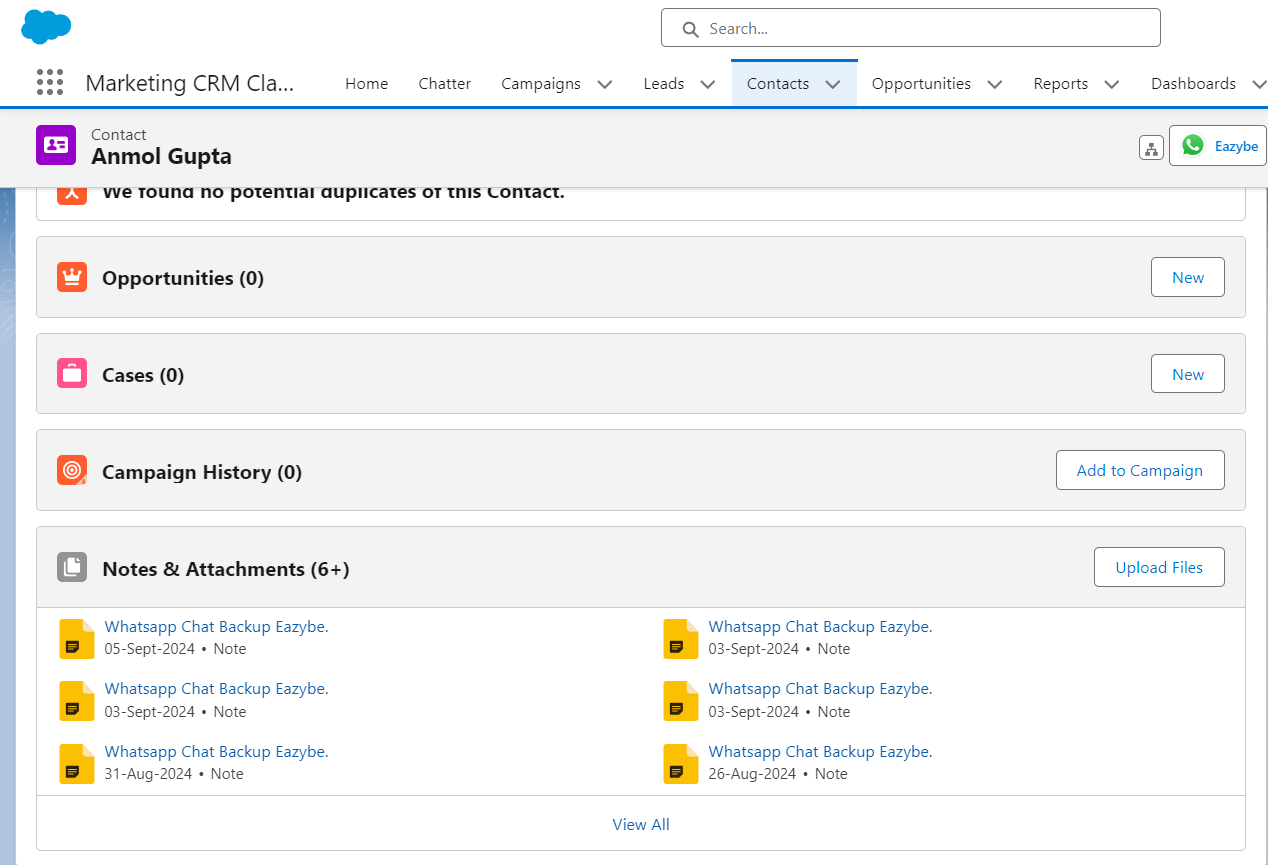
Task: Open the App Launcher waffle icon
Action: pos(49,82)
